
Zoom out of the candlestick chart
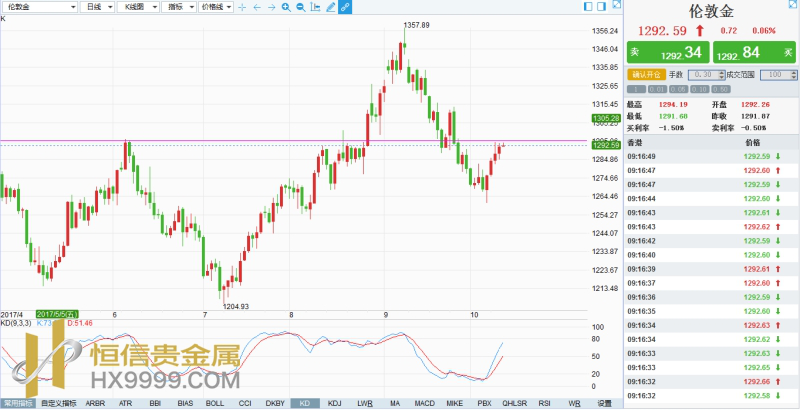(x=301, y=7)
